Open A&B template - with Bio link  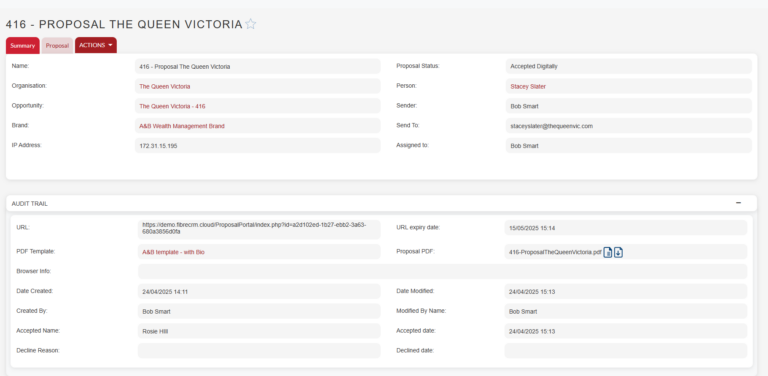point(173,252)
